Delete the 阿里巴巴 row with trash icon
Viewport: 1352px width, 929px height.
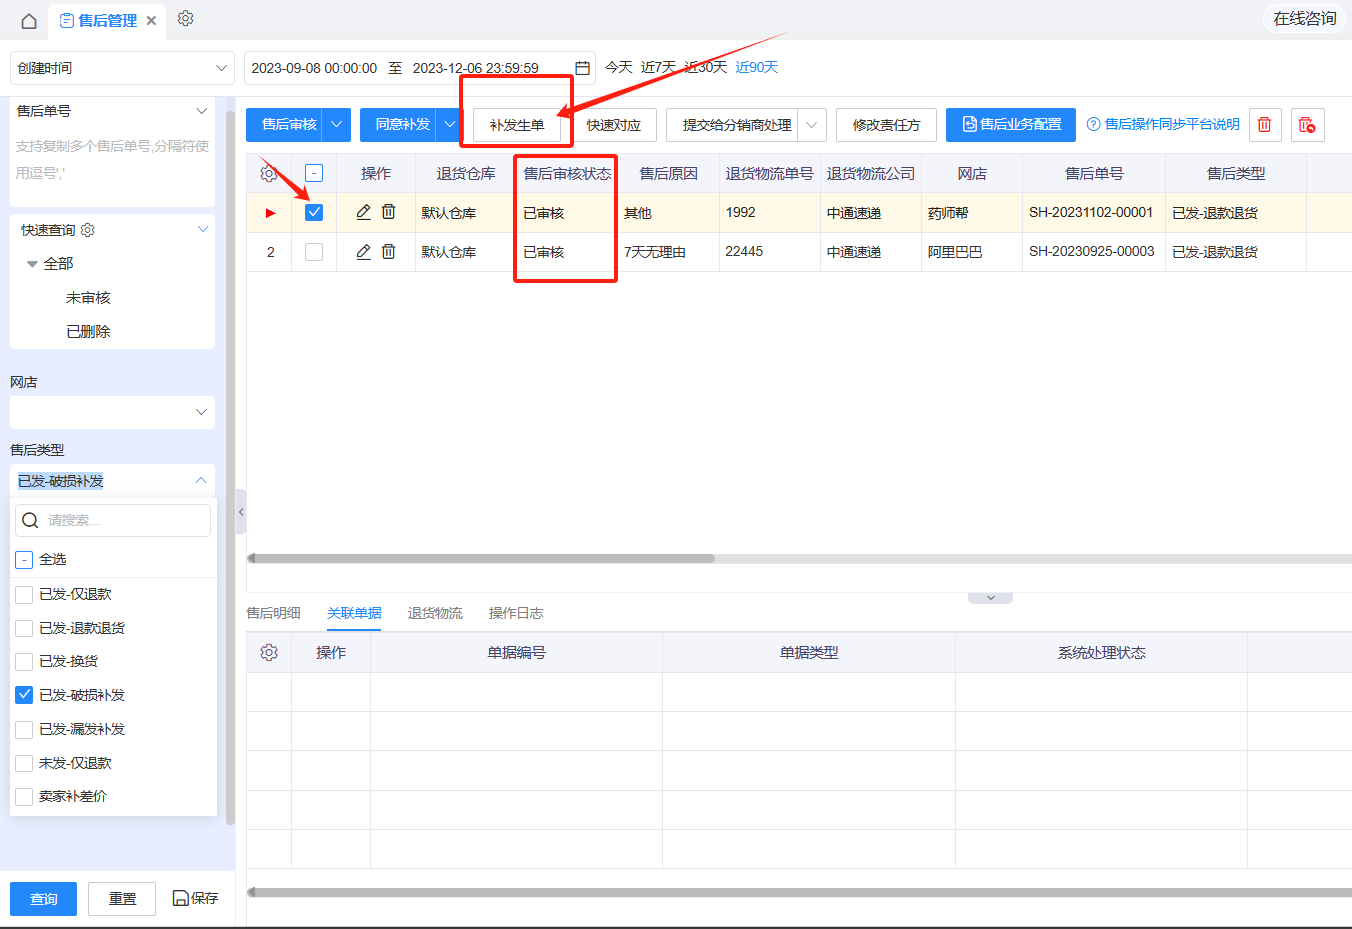[389, 252]
